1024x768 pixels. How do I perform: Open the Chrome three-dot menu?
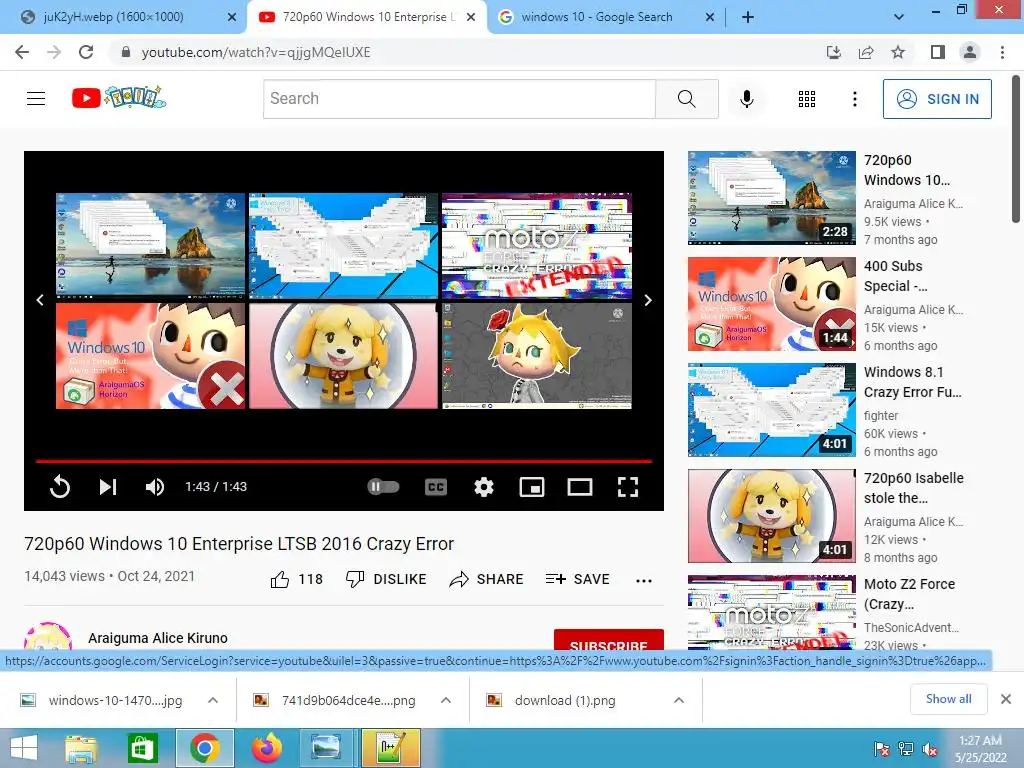tap(1002, 52)
